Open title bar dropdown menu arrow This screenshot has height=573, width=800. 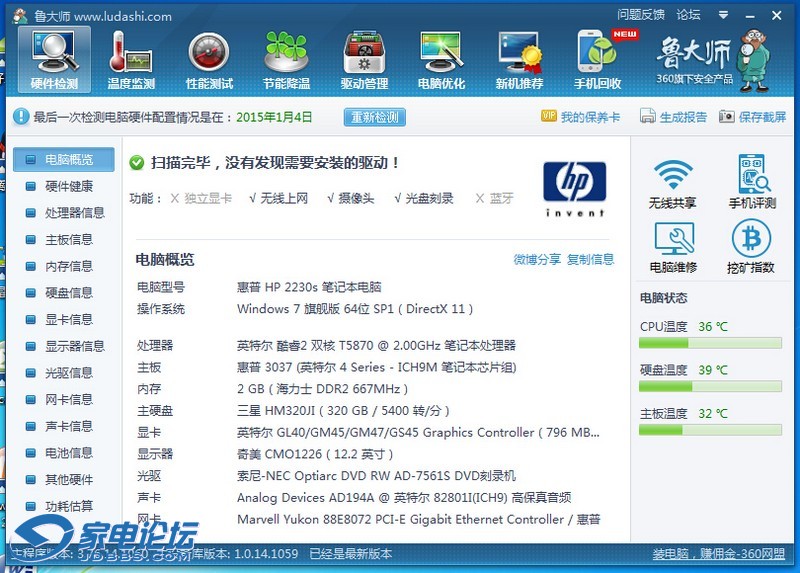723,15
